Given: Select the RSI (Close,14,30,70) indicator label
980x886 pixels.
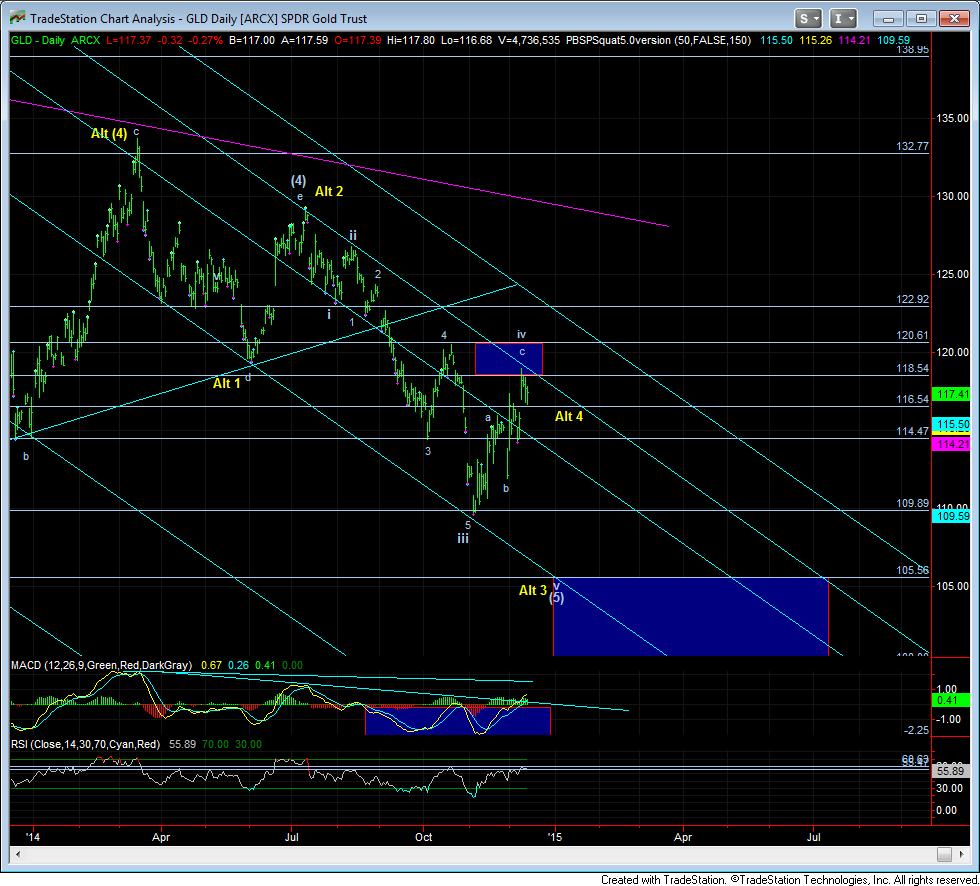Looking at the screenshot, I should pos(85,744).
